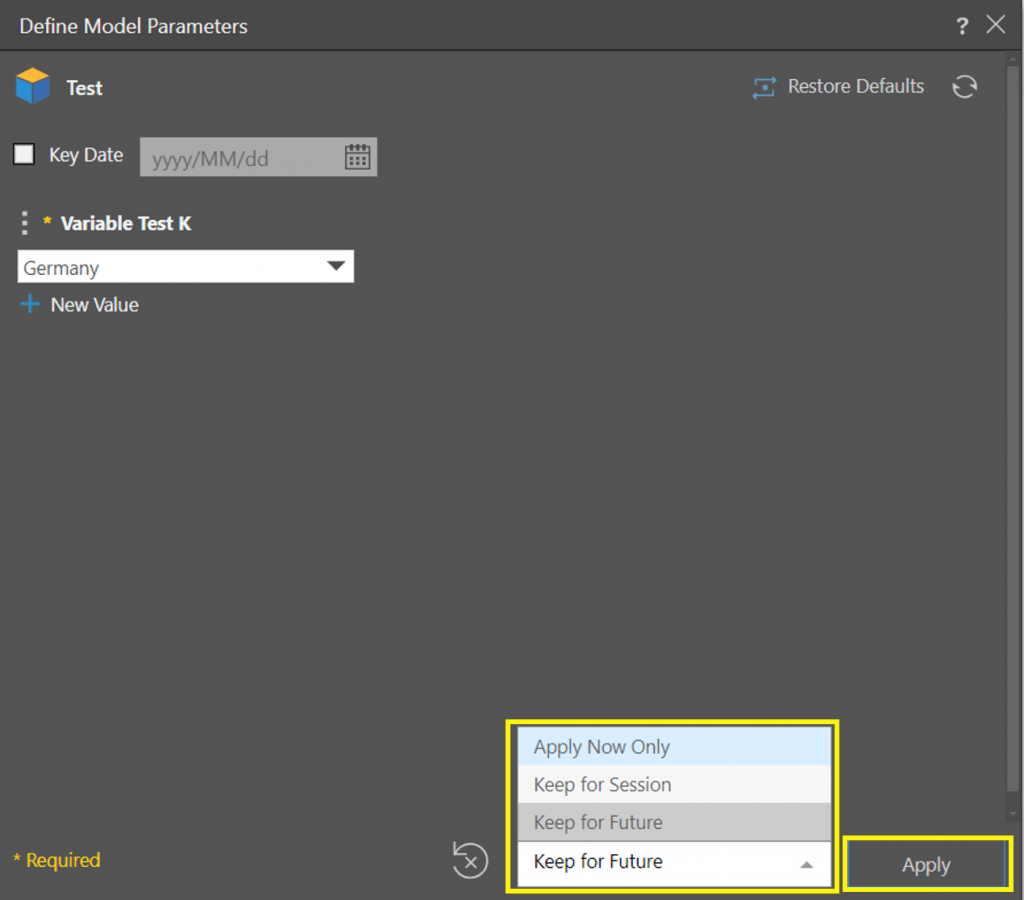1024x900 pixels.
Task: Click the Restore Defaults text link
Action: (x=855, y=87)
